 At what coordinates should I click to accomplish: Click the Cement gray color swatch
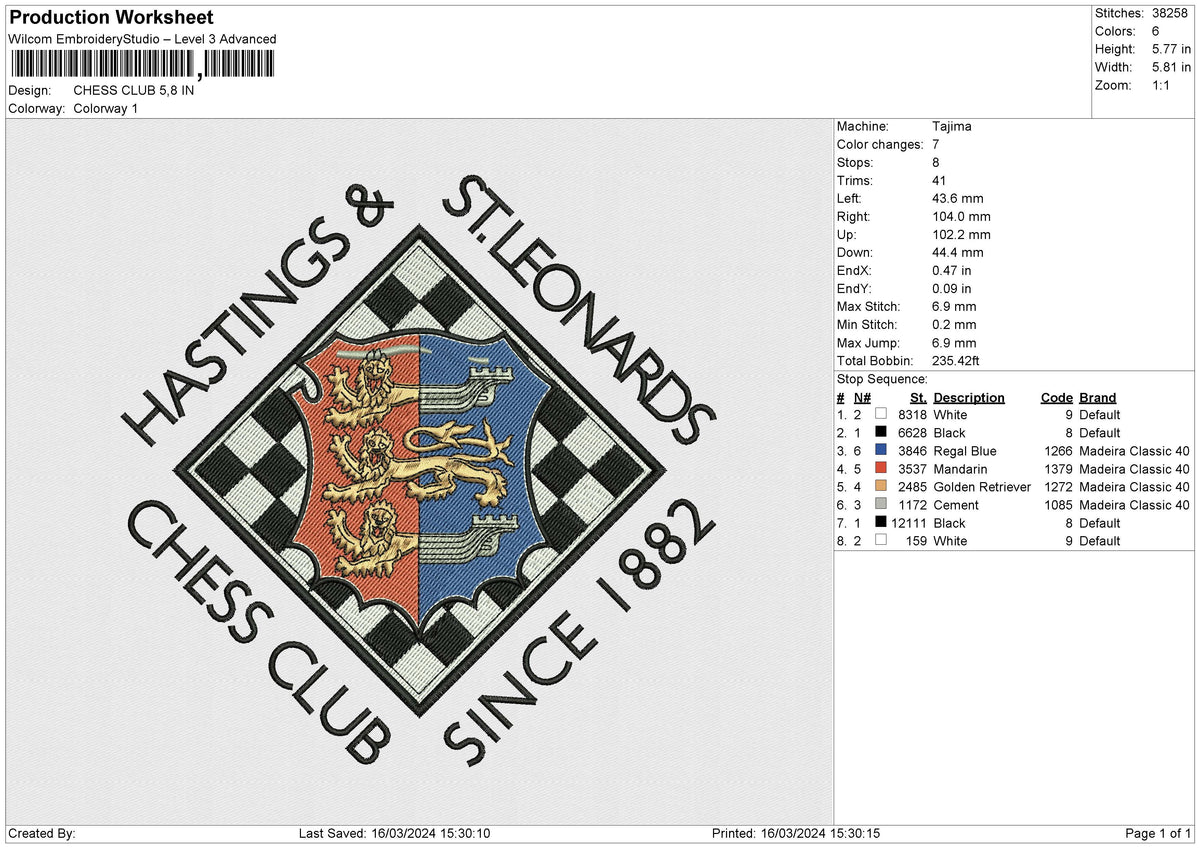[x=881, y=504]
